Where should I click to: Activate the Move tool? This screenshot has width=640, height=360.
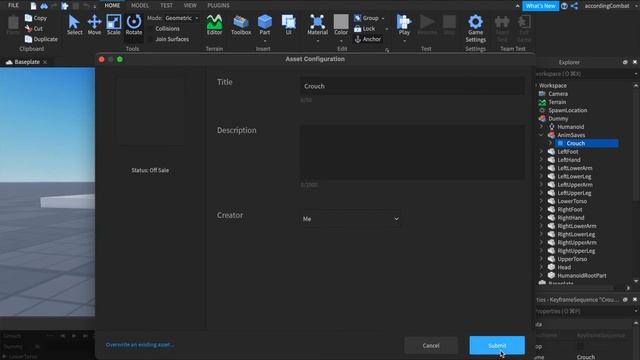[x=94, y=24]
